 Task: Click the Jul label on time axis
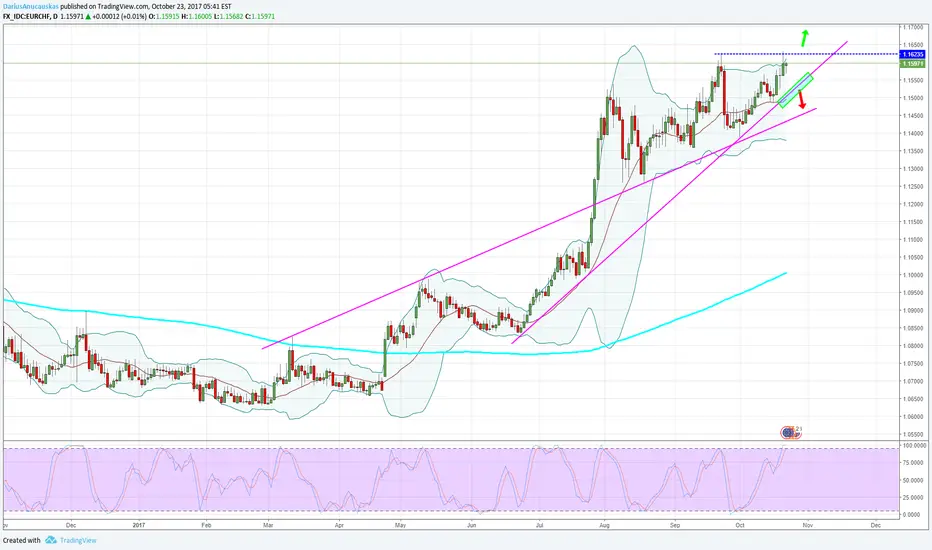coord(540,525)
